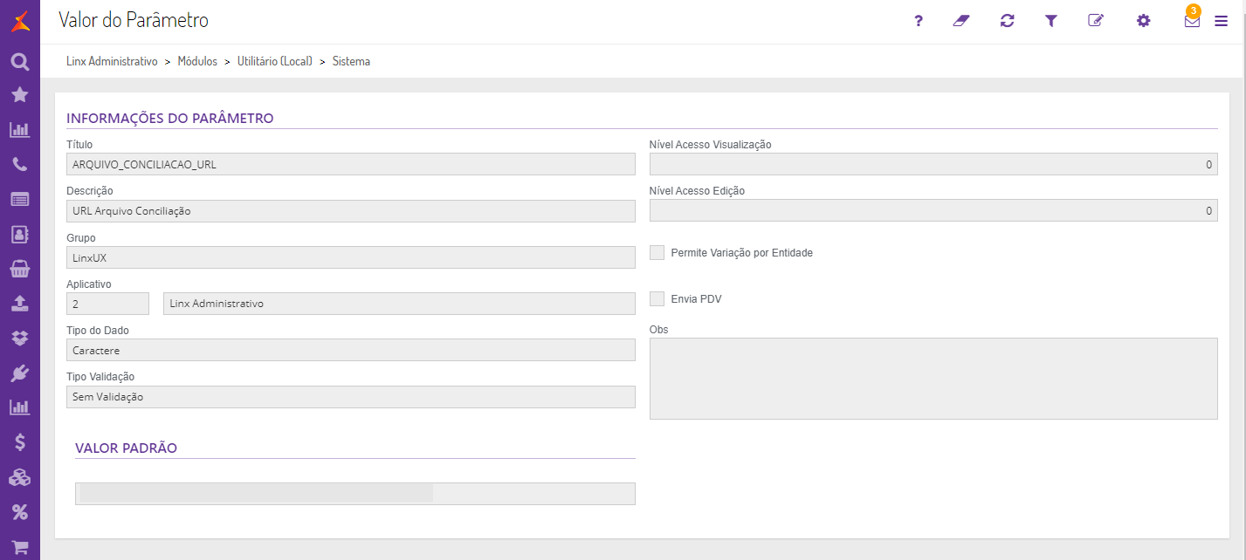This screenshot has width=1246, height=560.
Task: Toggle the Envia PDV checkbox
Action: [x=657, y=299]
